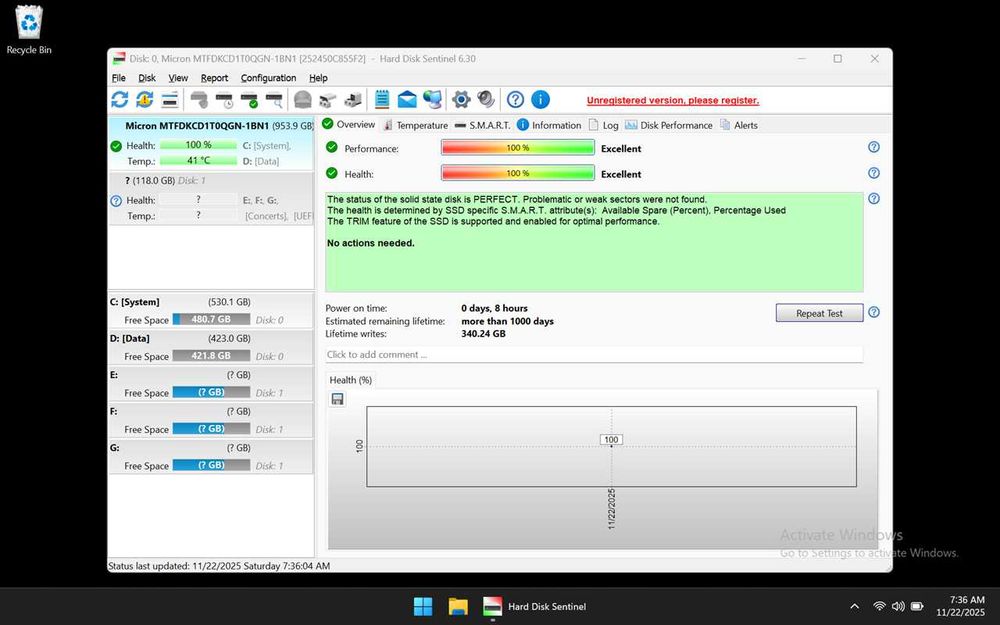Image resolution: width=1000 pixels, height=625 pixels.
Task: Select the C: [System] partition row
Action: coord(211,311)
